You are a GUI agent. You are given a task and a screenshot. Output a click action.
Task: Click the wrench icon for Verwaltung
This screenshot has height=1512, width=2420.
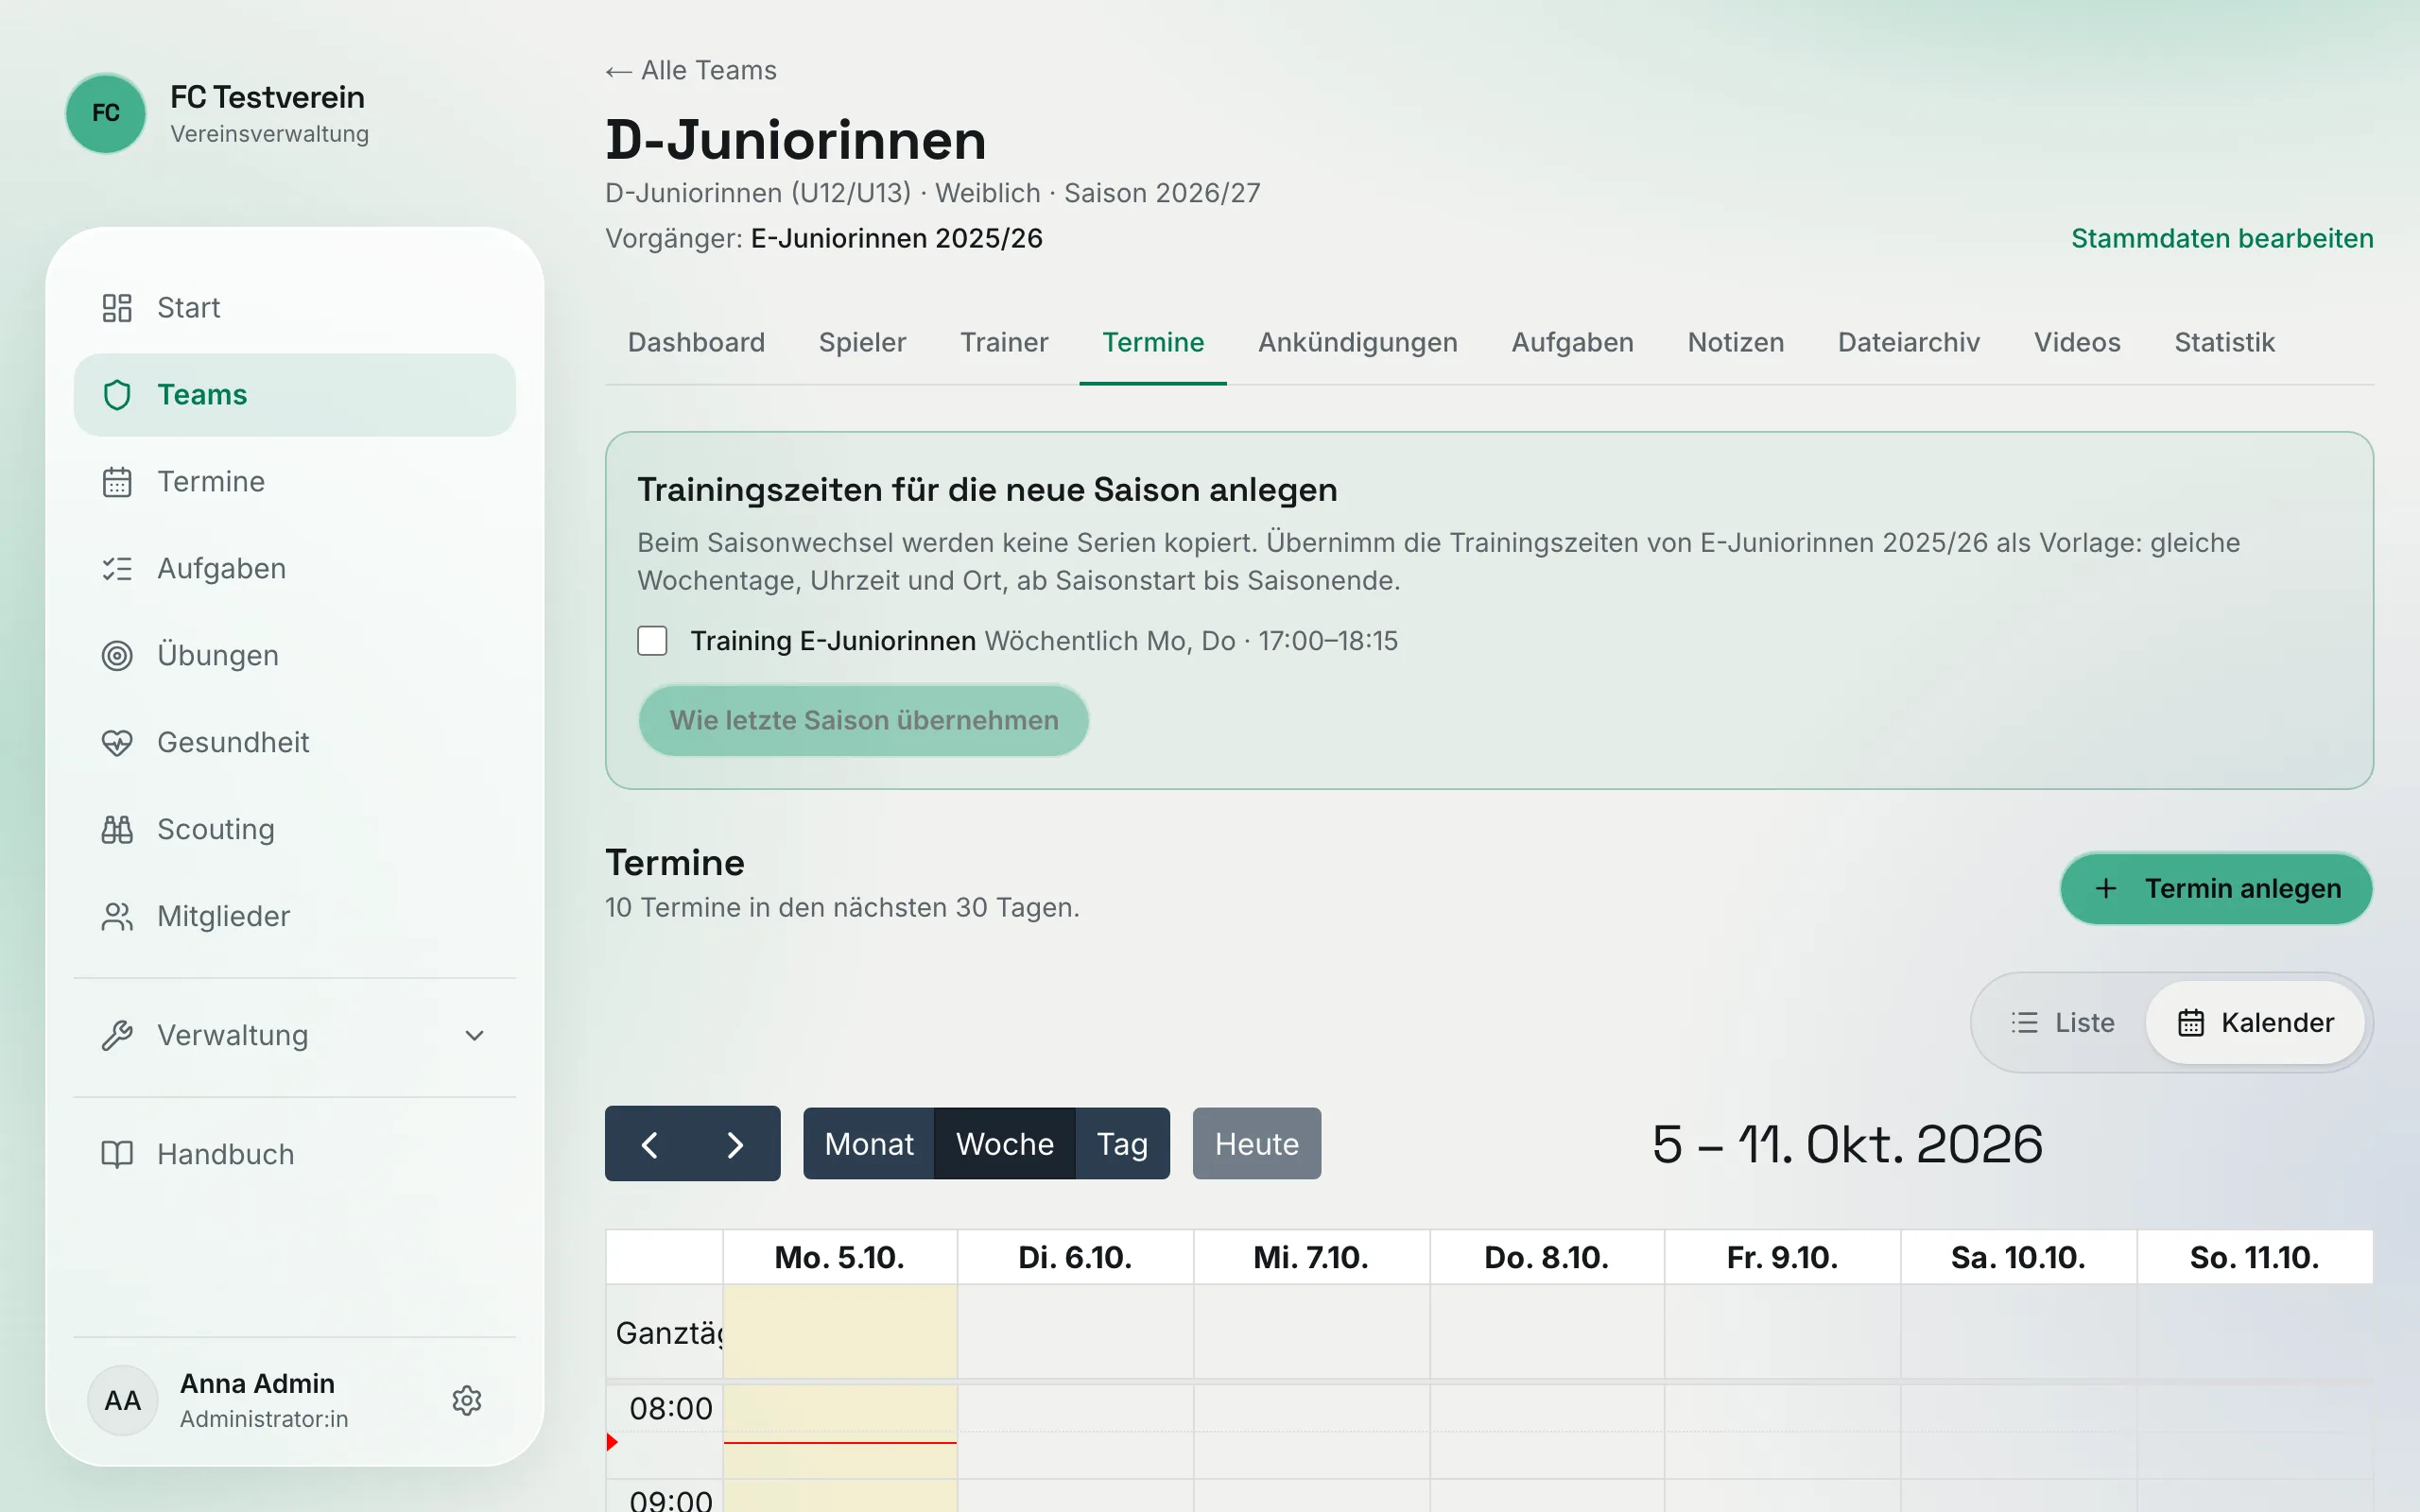[117, 1036]
